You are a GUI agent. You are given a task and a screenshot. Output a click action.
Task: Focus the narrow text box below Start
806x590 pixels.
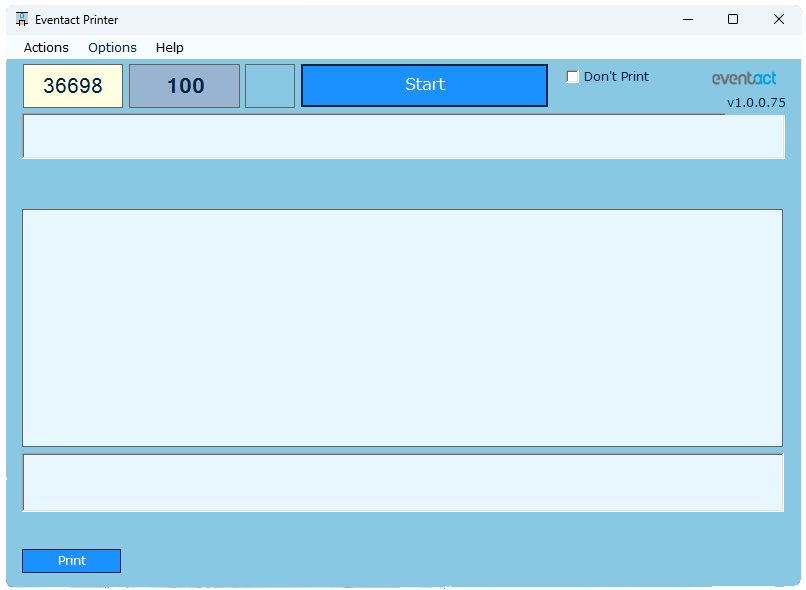click(403, 137)
